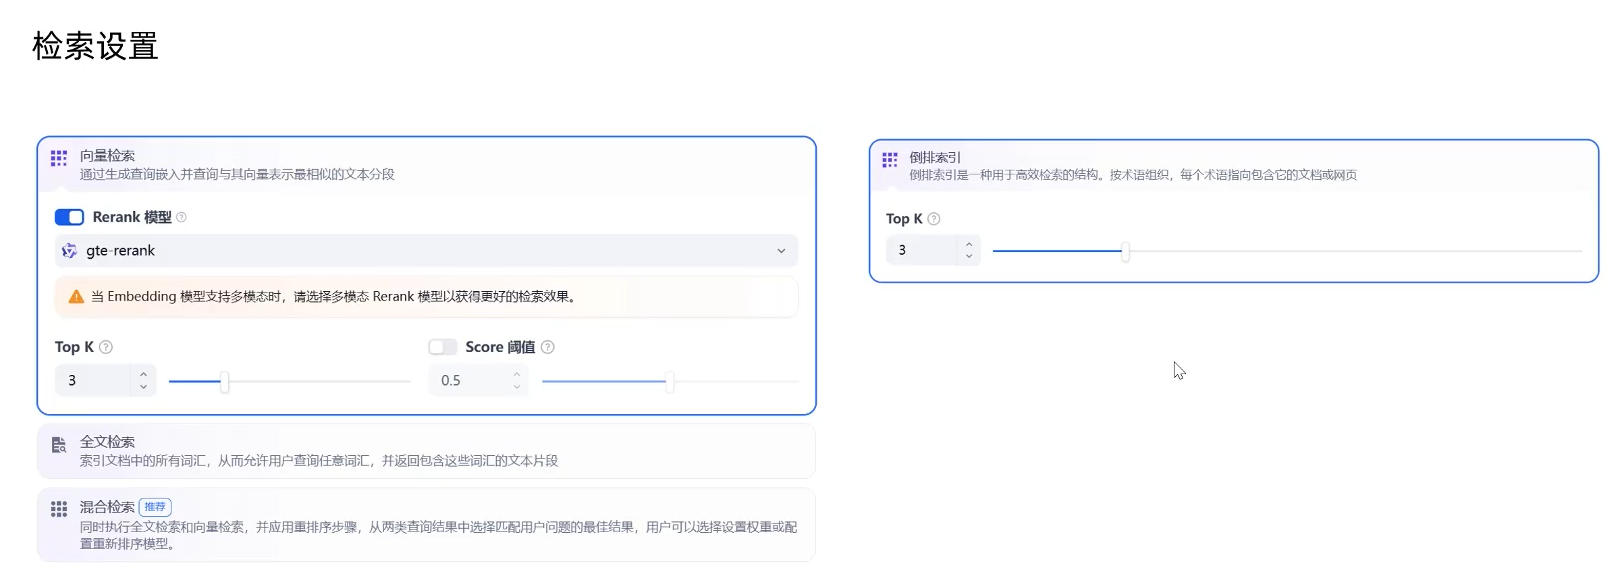Increase 倒排索引 Top K with up arrow

coord(969,244)
